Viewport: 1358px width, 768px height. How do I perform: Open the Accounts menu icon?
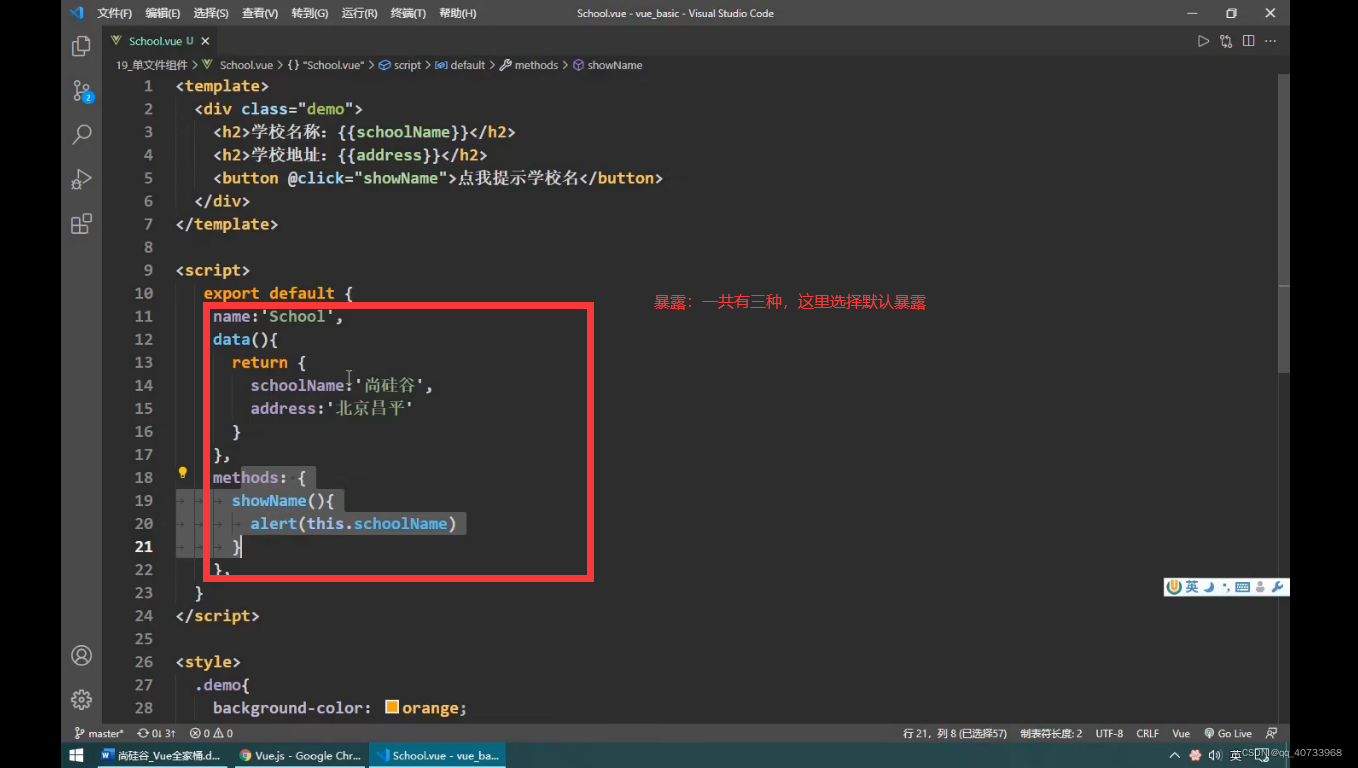click(82, 655)
